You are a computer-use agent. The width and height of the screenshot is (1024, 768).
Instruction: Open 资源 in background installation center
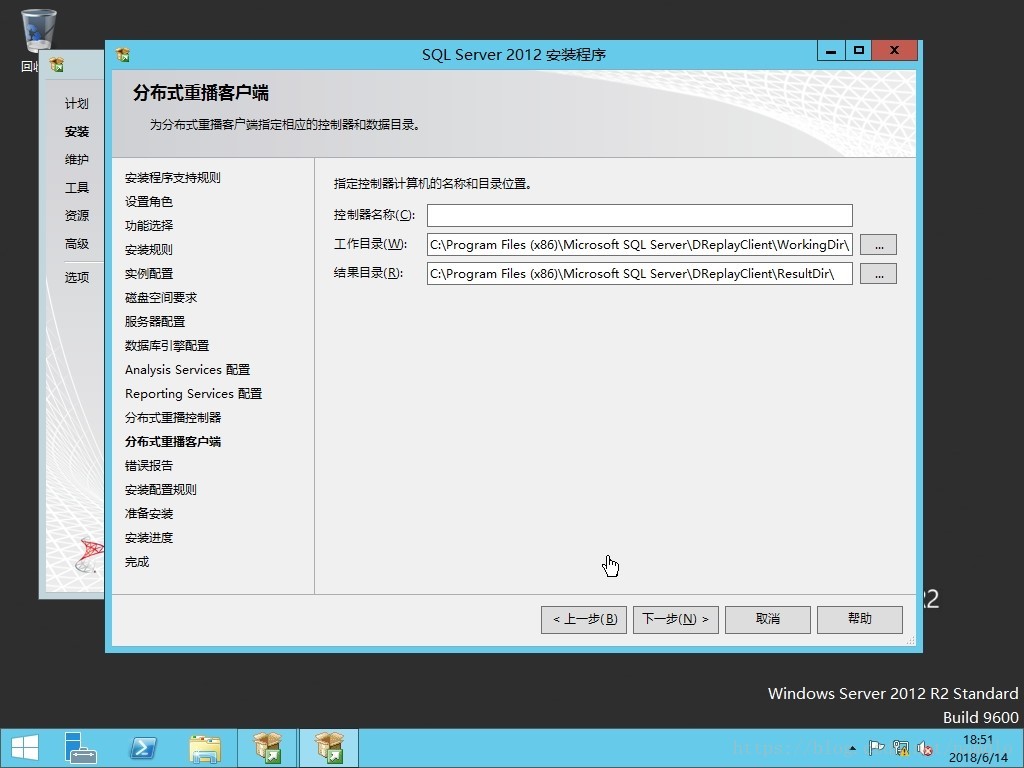(76, 216)
